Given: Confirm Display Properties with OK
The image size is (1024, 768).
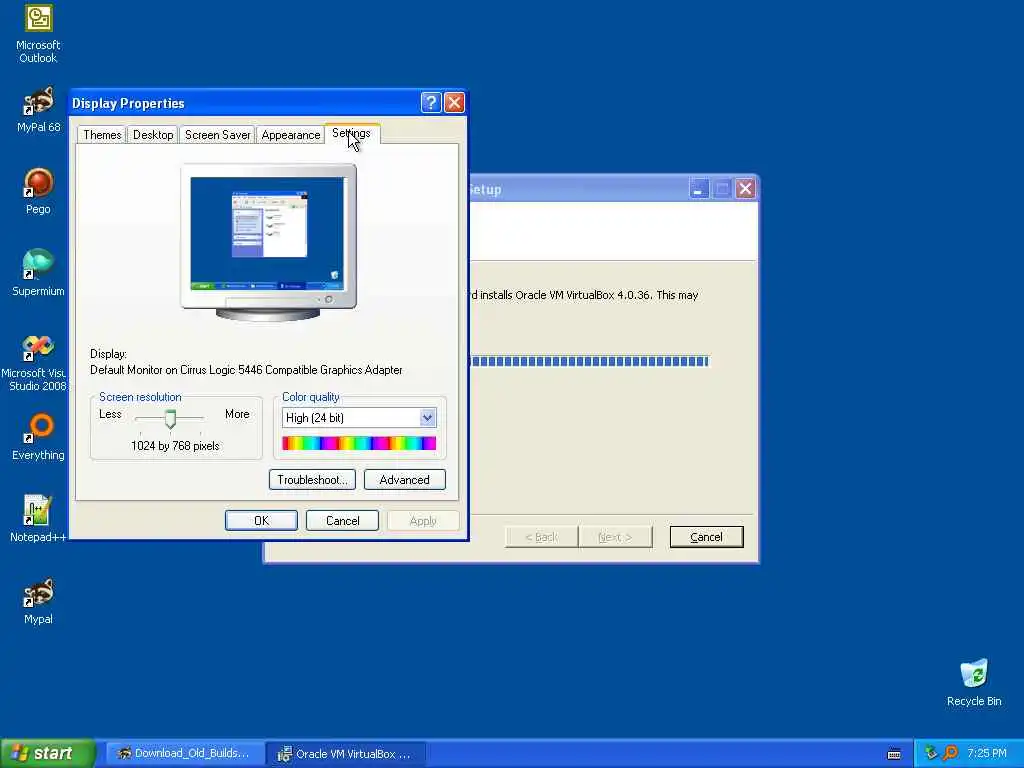Looking at the screenshot, I should click(x=261, y=520).
